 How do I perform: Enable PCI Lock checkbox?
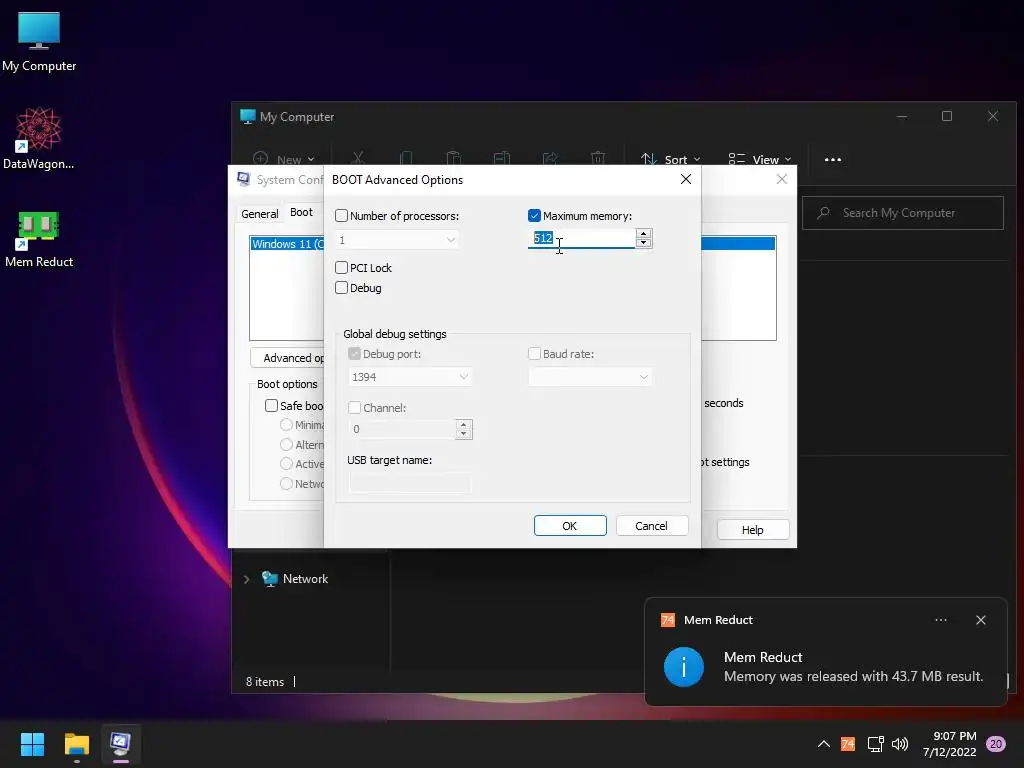pos(342,267)
